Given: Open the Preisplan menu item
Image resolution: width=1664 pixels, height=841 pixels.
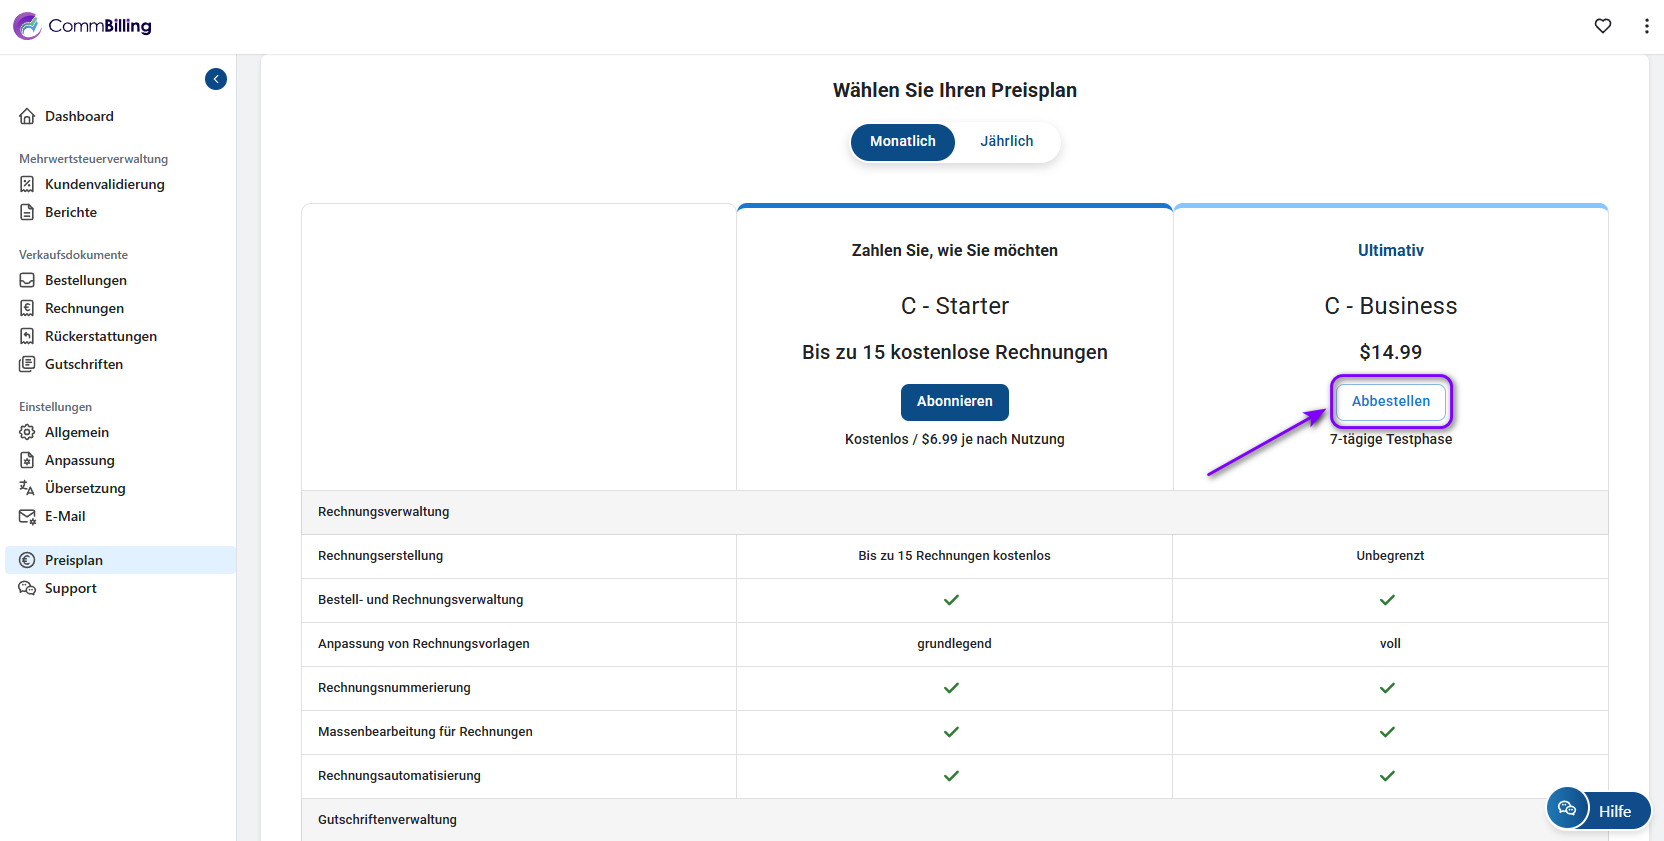Looking at the screenshot, I should click(74, 560).
